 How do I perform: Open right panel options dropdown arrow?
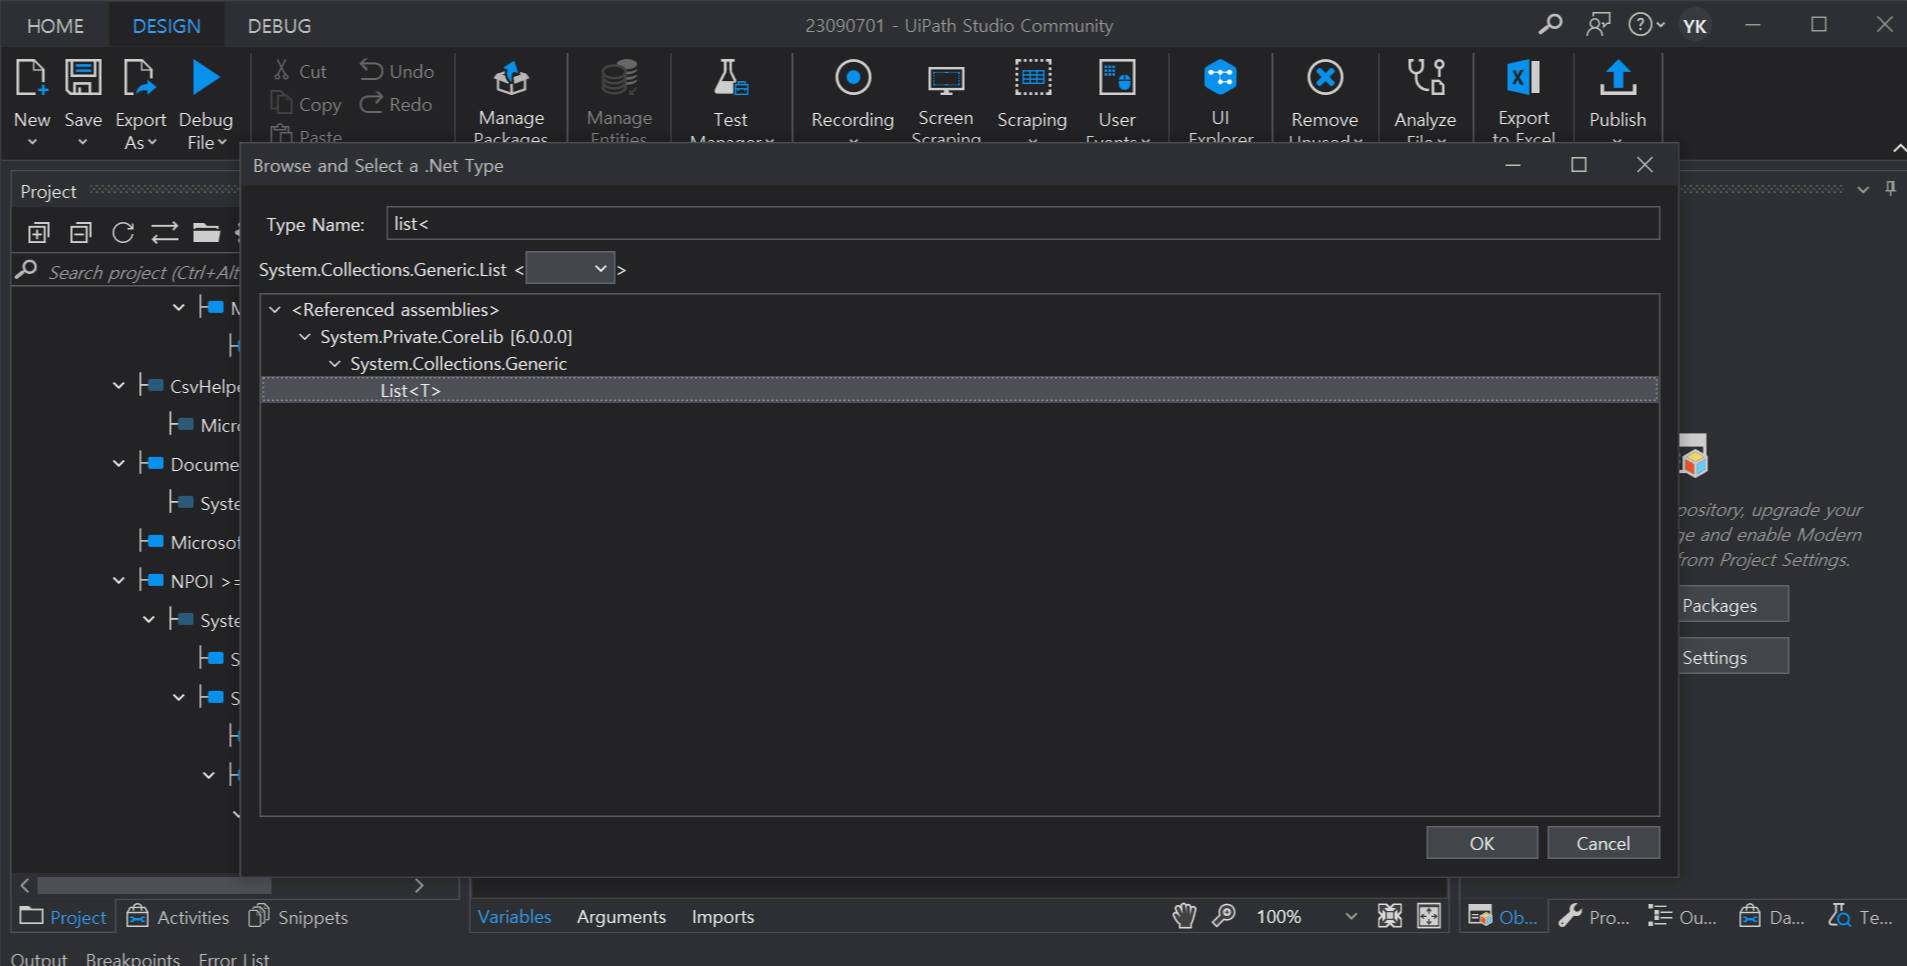[1862, 189]
